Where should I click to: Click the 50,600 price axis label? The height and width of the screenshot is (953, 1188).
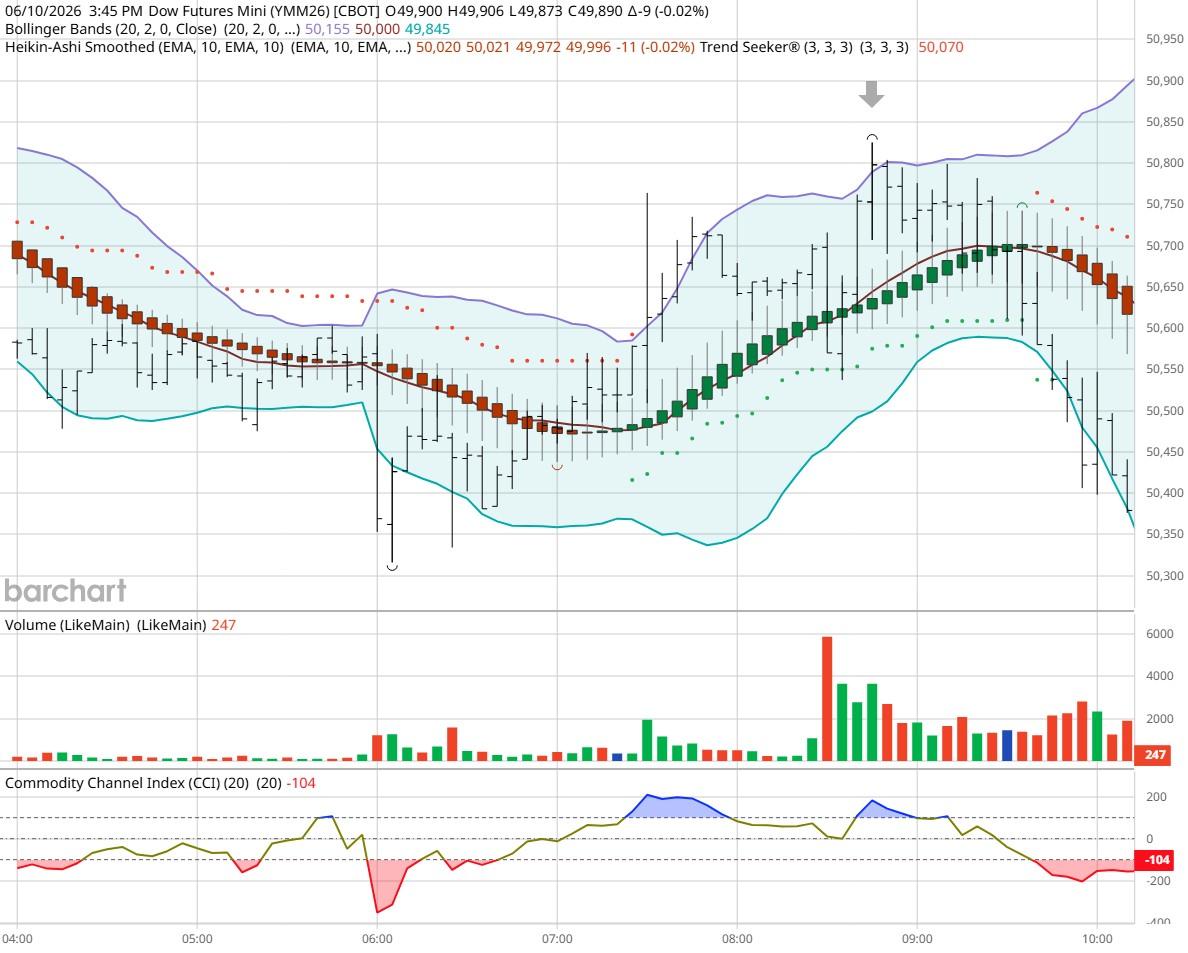[1165, 329]
